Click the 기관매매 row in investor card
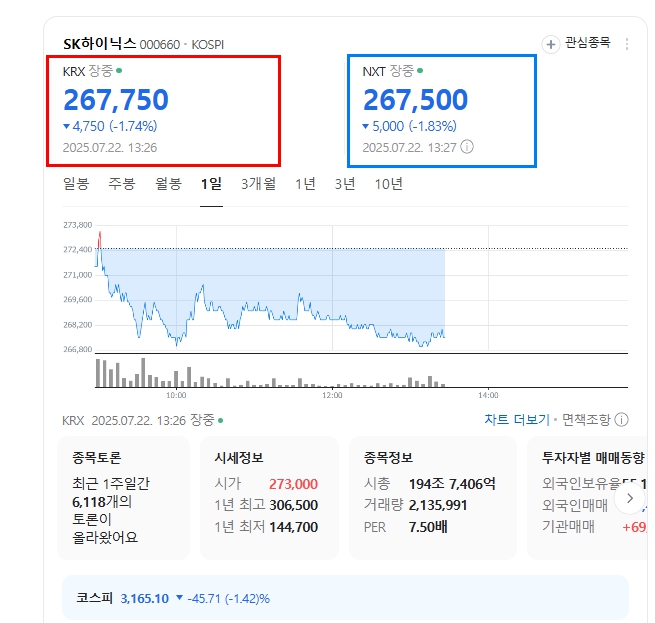The width and height of the screenshot is (655, 623). [x=594, y=527]
